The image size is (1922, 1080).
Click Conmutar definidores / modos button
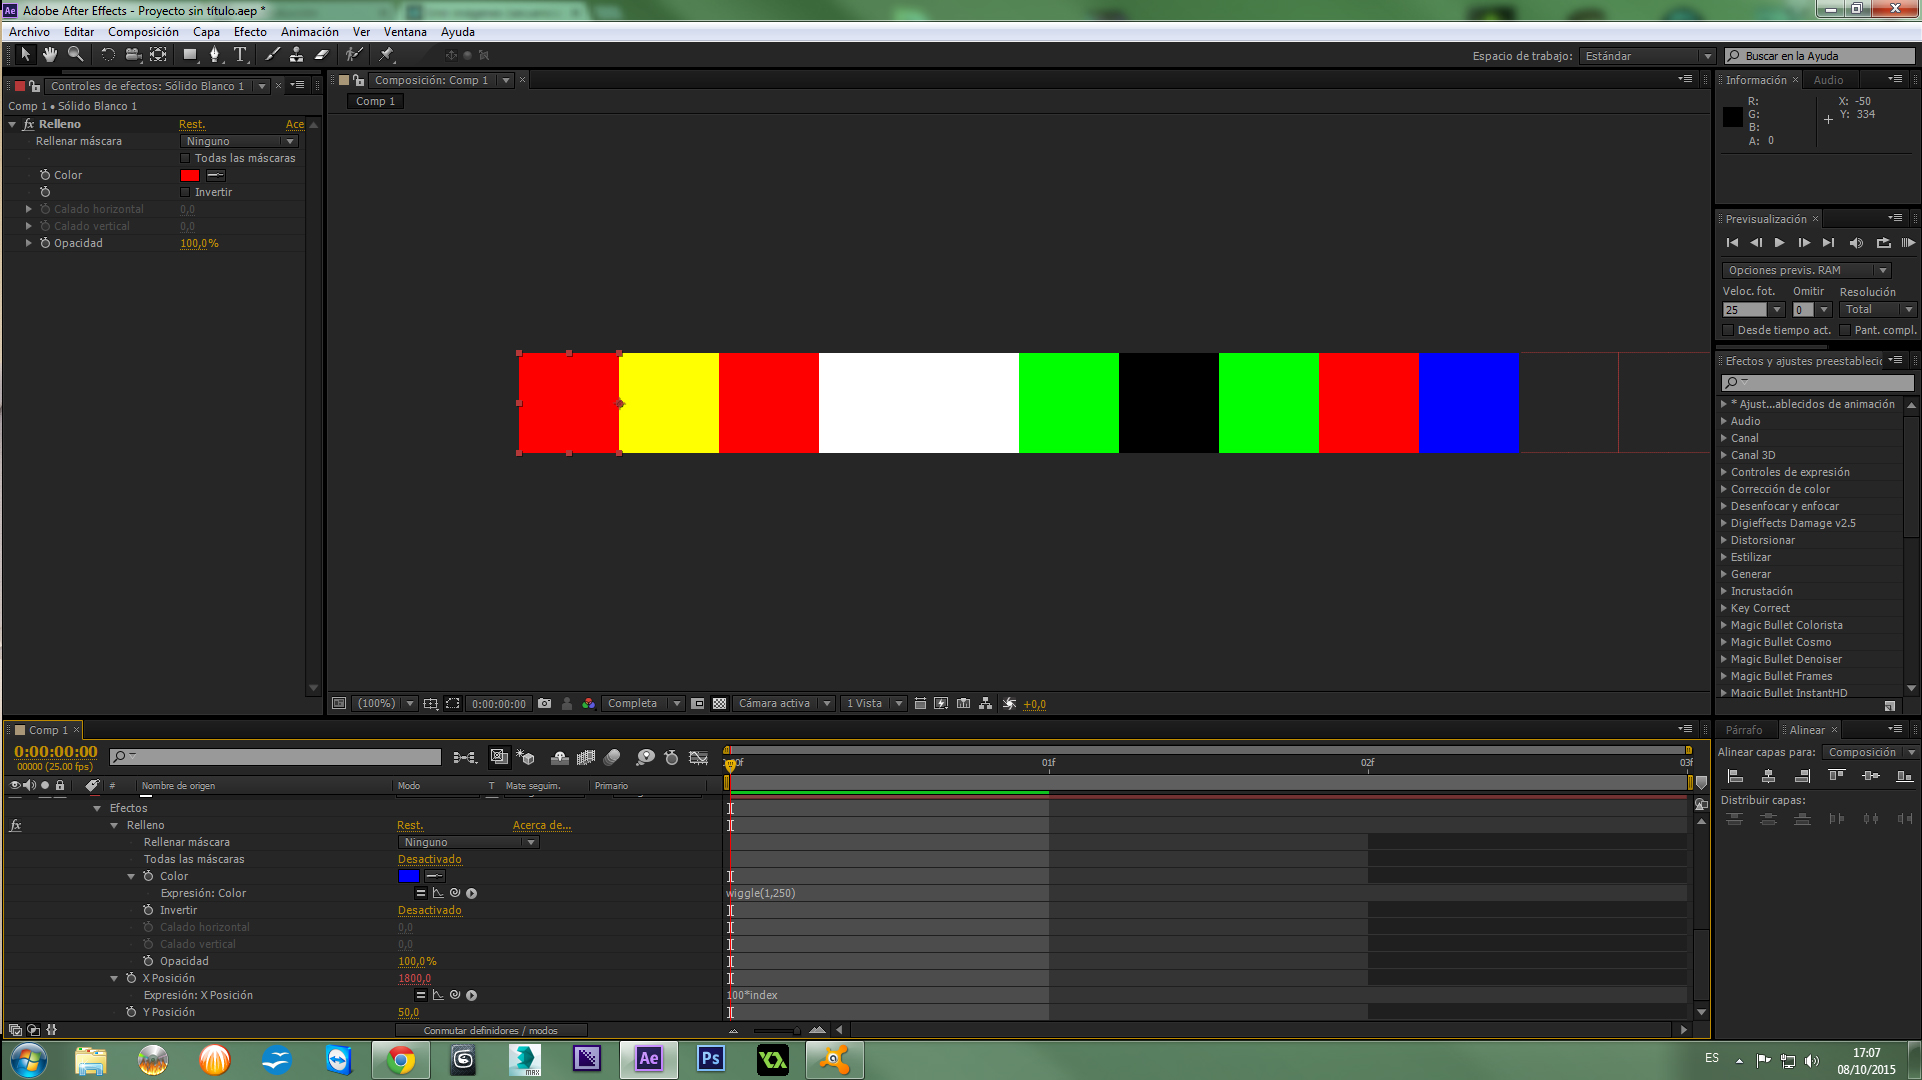(x=490, y=1030)
